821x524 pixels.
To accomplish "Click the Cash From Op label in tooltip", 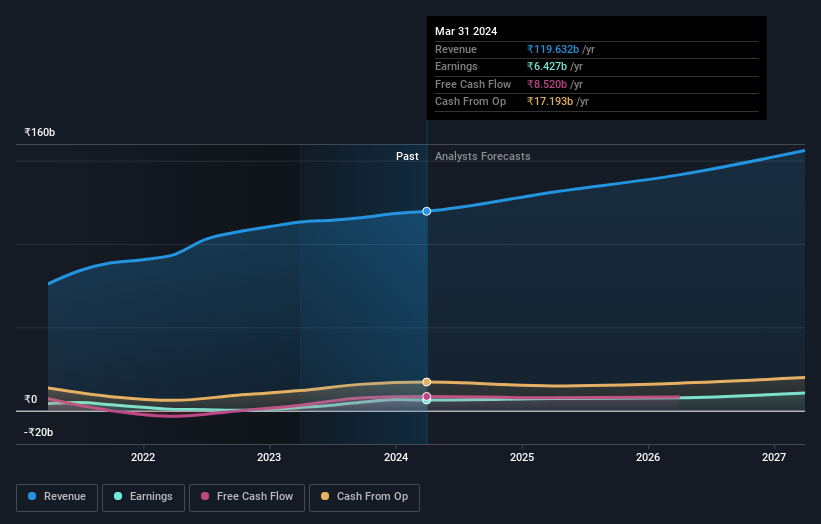I will point(470,102).
